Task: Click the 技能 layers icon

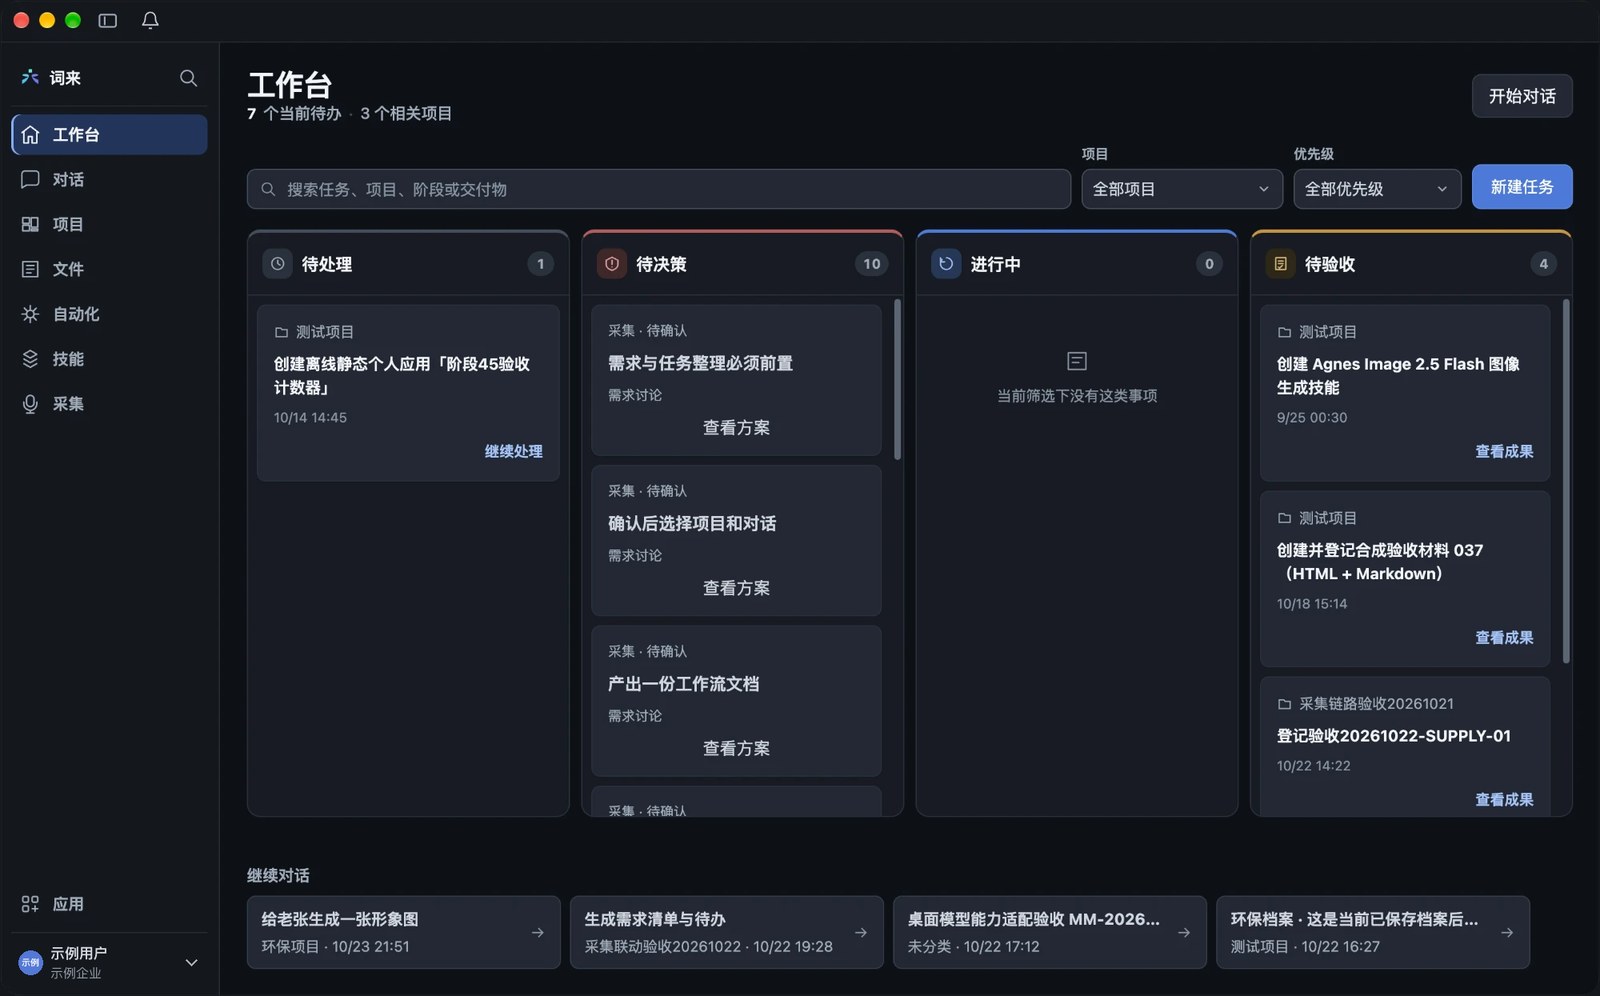Action: 30,359
